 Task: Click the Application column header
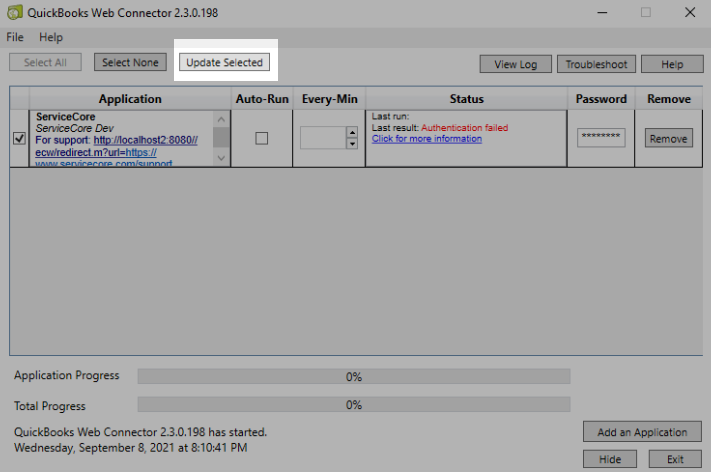(130, 99)
